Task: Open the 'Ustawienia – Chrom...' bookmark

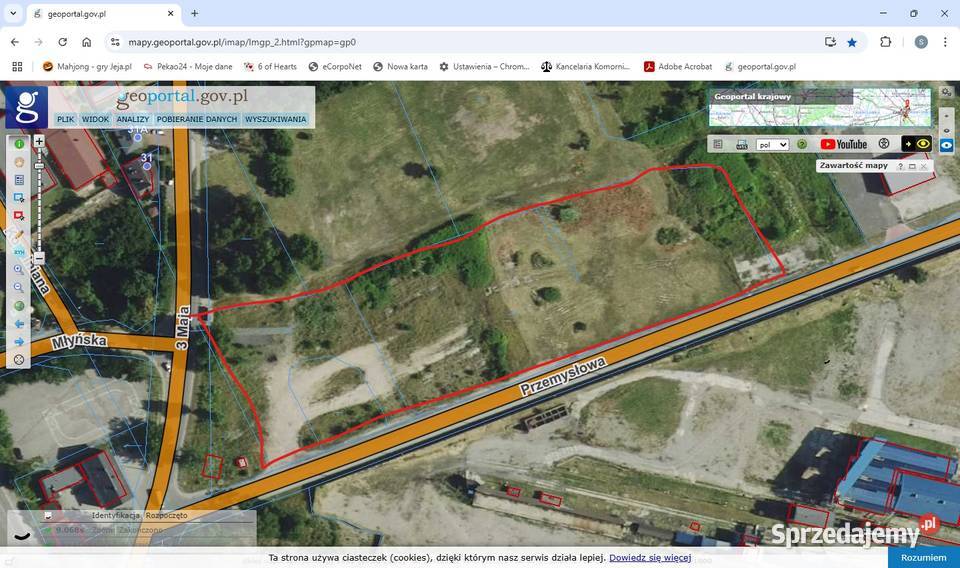Action: click(x=484, y=67)
